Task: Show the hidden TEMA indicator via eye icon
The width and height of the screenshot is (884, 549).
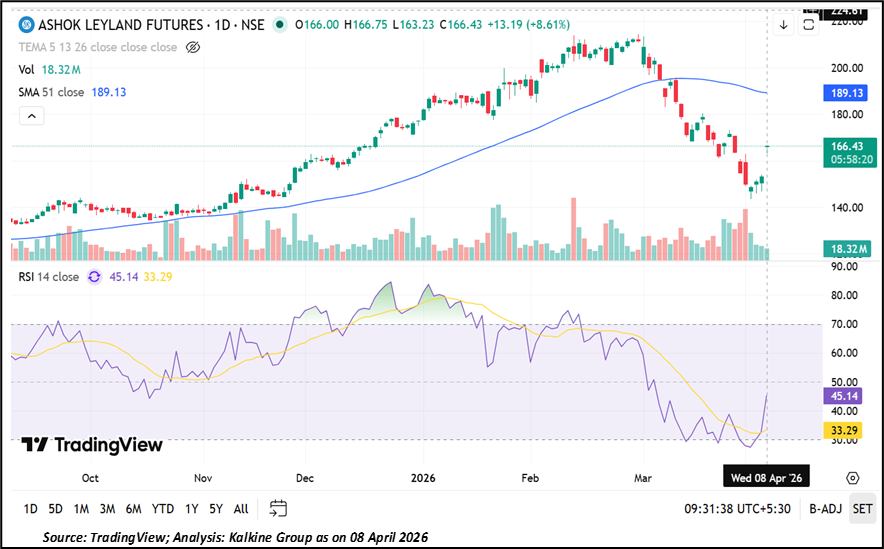Action: 195,47
